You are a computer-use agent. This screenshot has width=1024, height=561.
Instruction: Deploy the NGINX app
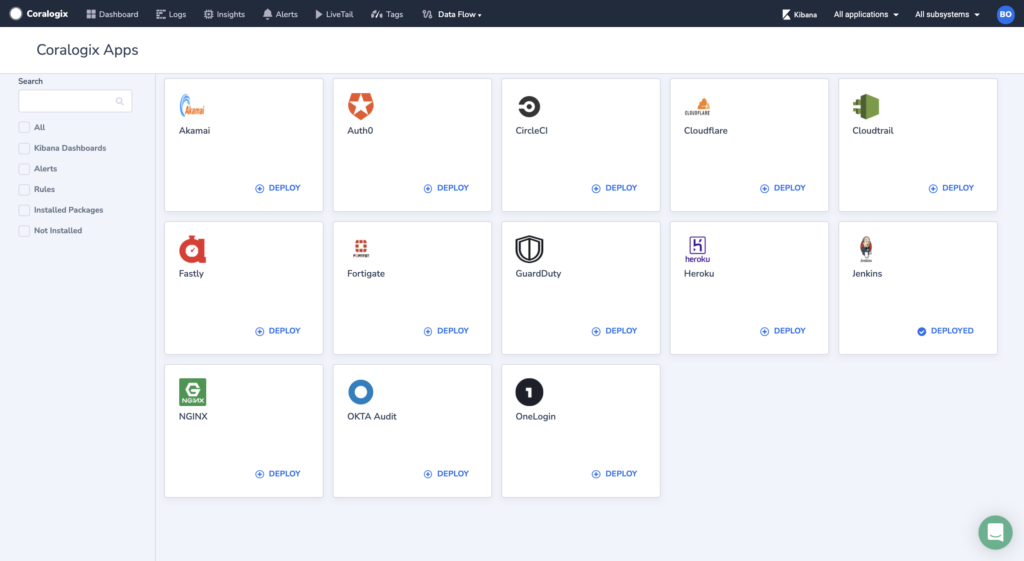click(278, 474)
